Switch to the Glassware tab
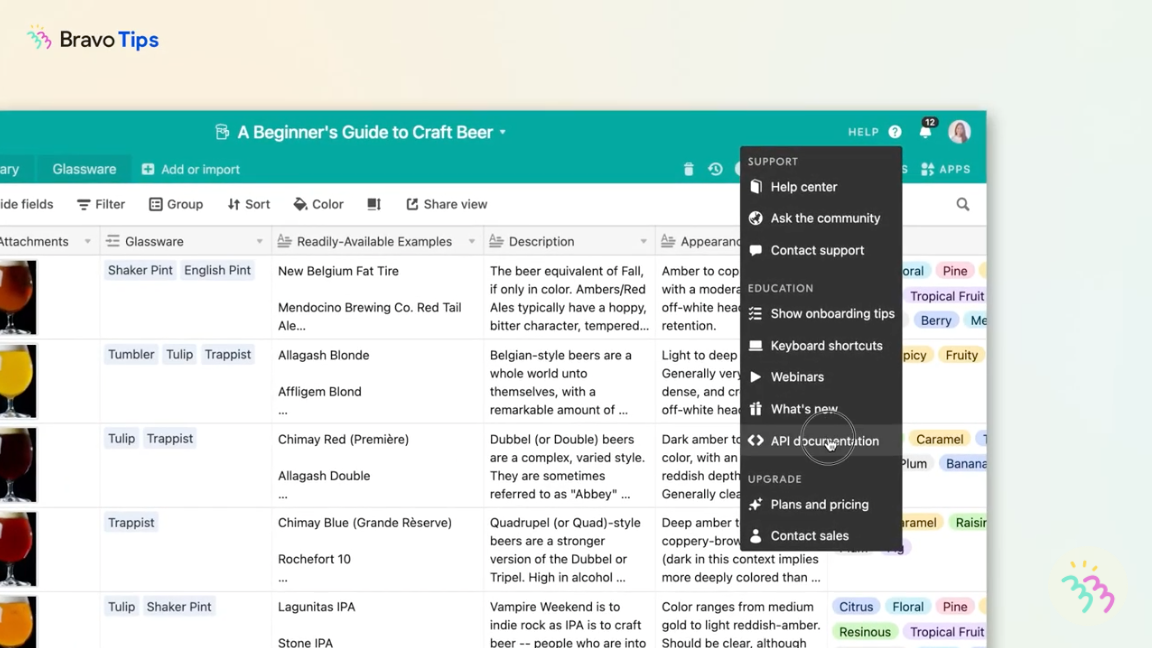Image resolution: width=1176 pixels, height=656 pixels. tap(84, 169)
